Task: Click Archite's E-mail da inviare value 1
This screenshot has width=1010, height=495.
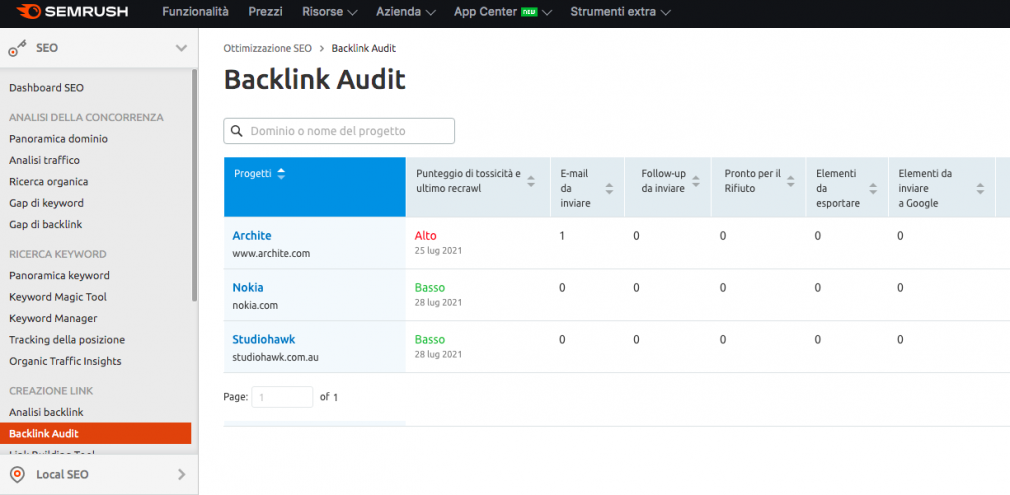Action: (x=562, y=236)
